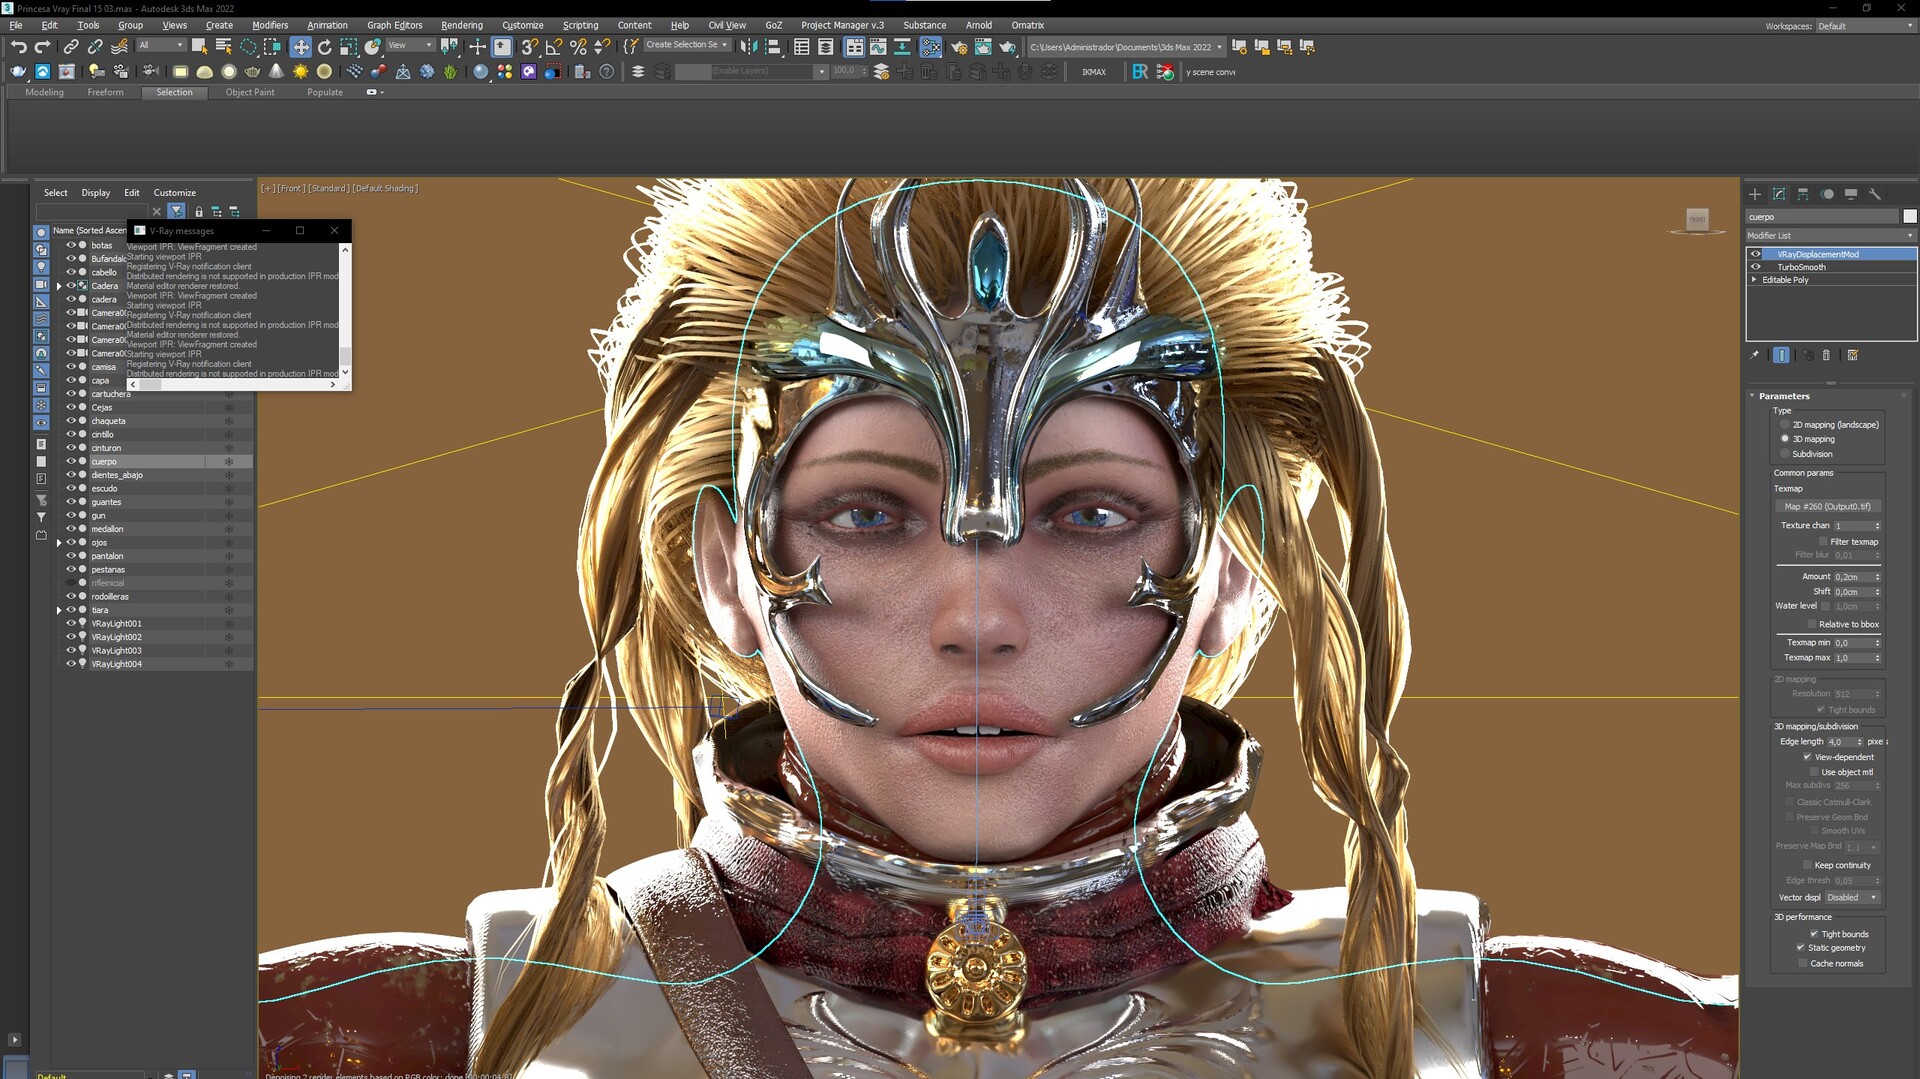Click the Select and Link chain icon
The width and height of the screenshot is (1920, 1079).
(71, 47)
